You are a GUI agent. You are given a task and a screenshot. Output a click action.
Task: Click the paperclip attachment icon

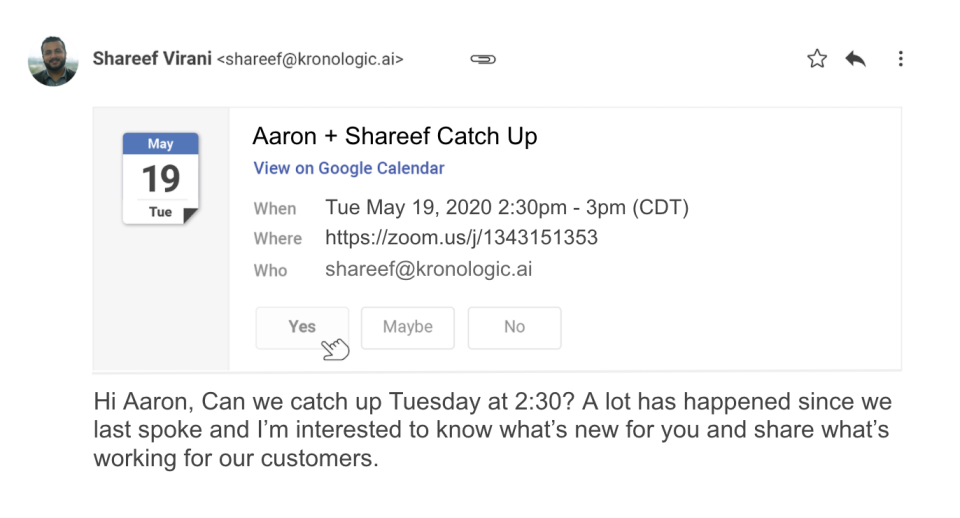coord(483,59)
